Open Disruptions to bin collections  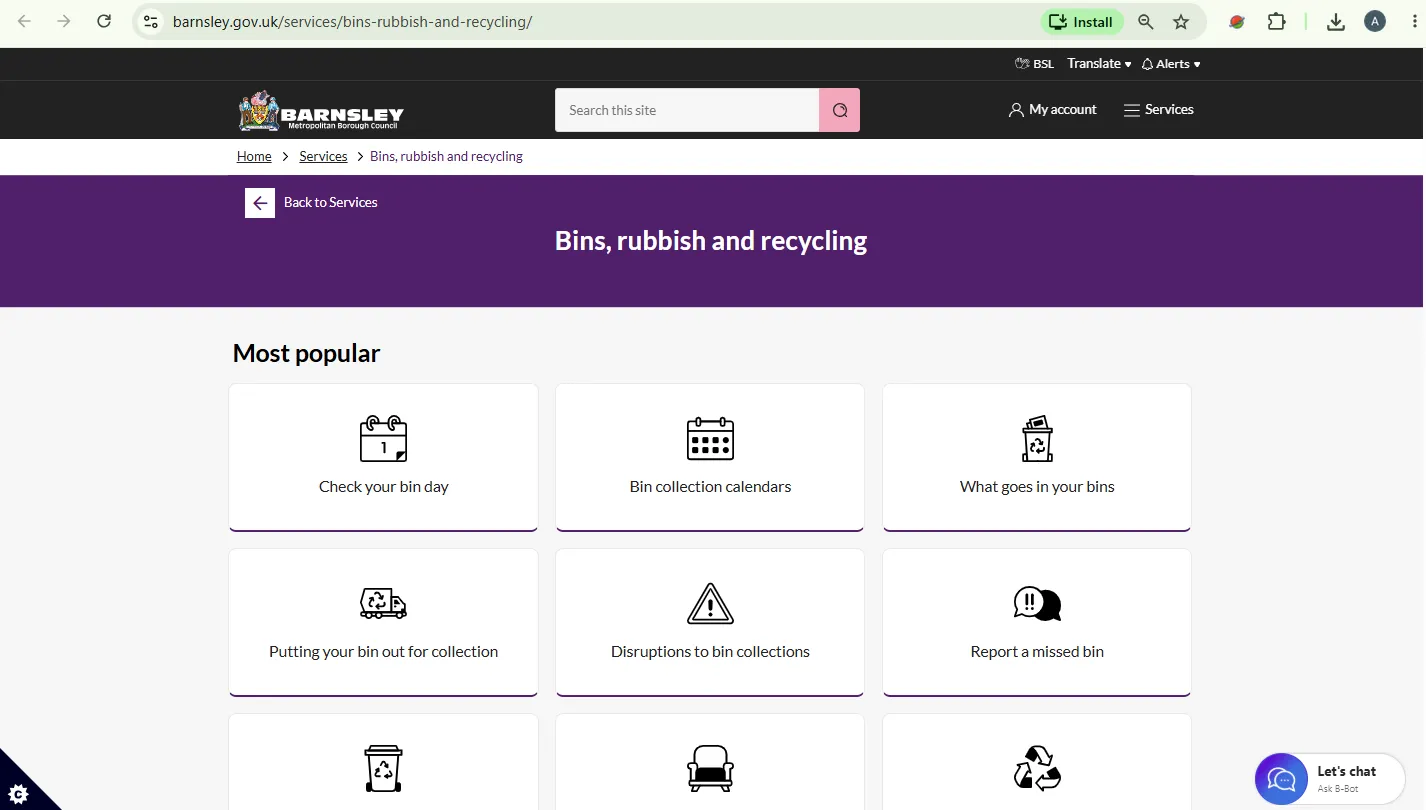coord(710,652)
